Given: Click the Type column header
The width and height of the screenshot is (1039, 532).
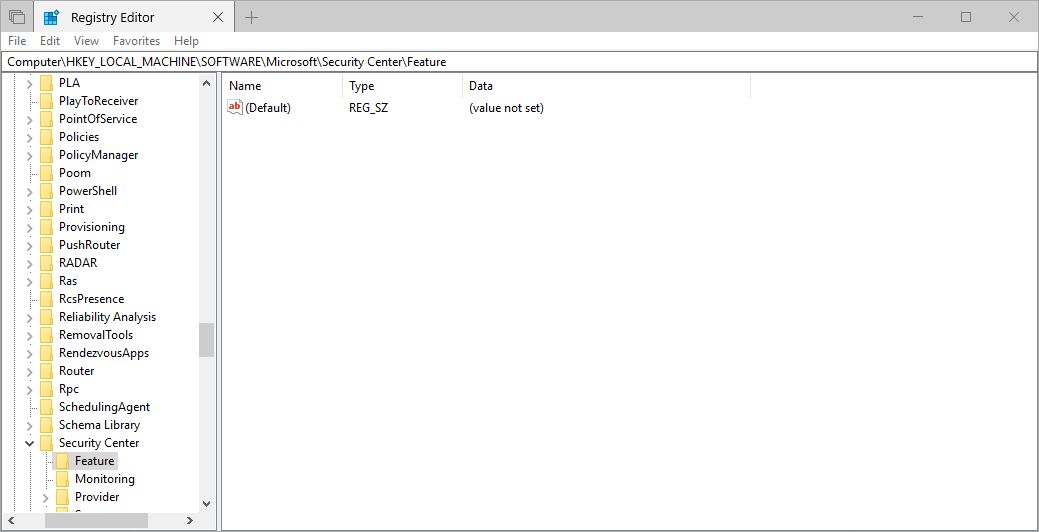Looking at the screenshot, I should pyautogui.click(x=402, y=86).
